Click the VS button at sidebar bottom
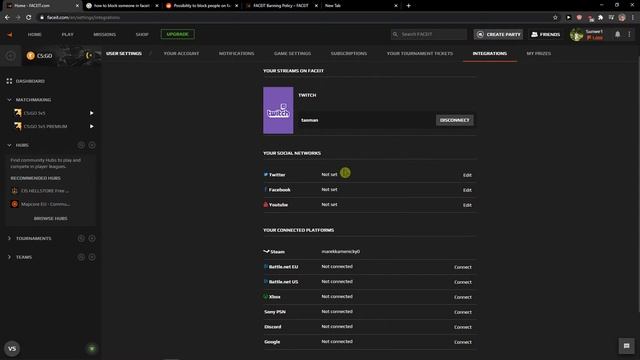640x360 pixels. pos(12,349)
